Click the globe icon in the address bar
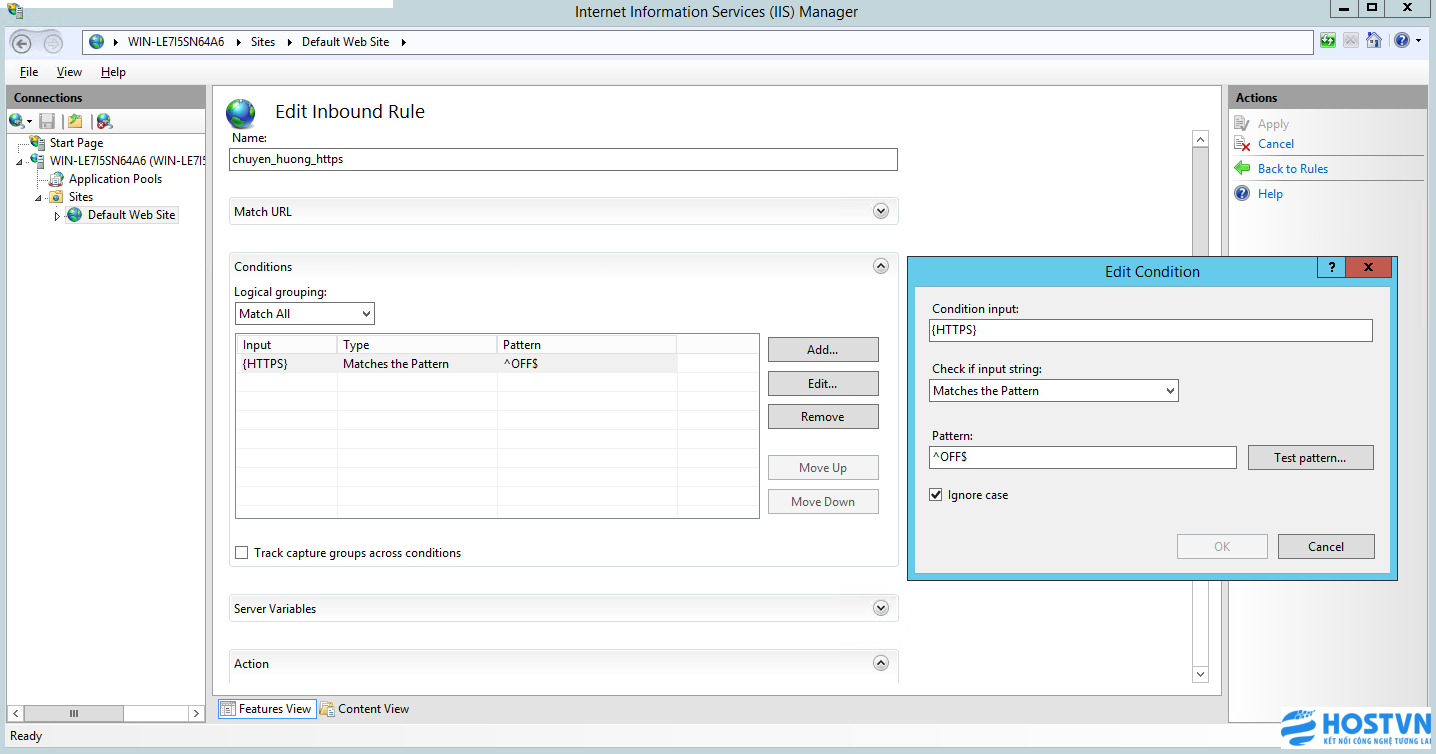The image size is (1436, 754). (x=97, y=42)
